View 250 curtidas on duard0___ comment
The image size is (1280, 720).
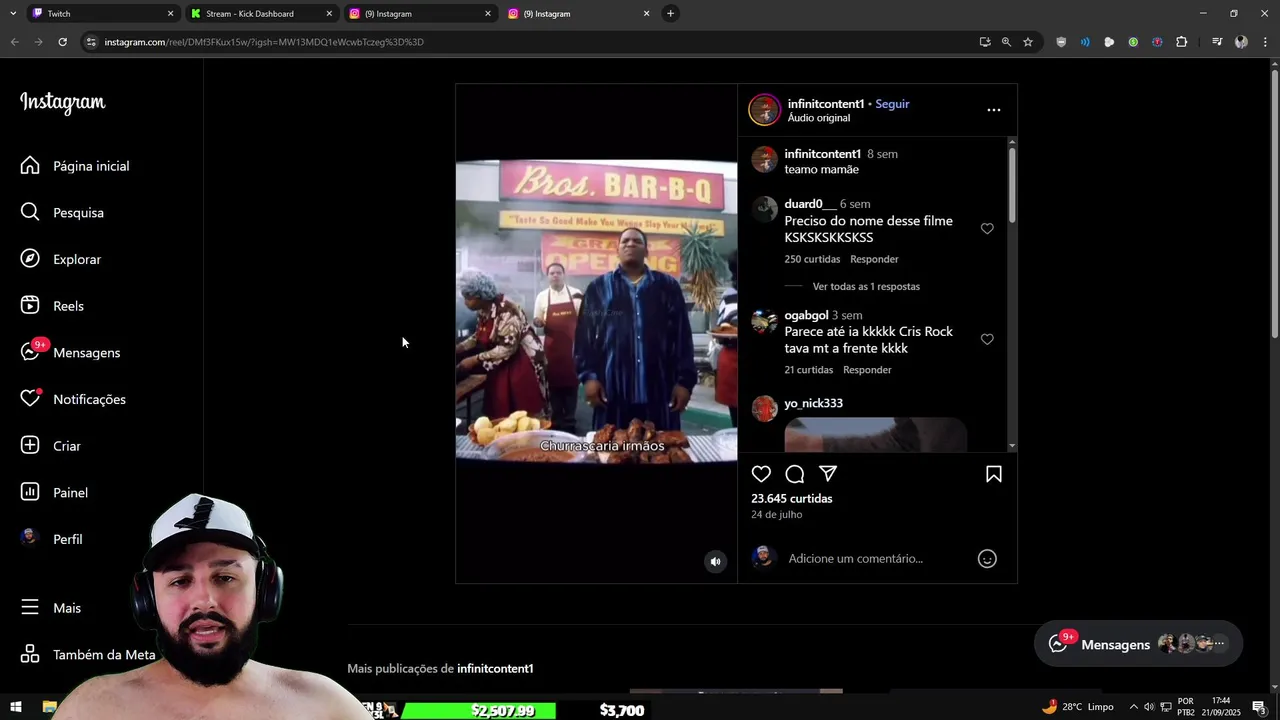pyautogui.click(x=812, y=259)
